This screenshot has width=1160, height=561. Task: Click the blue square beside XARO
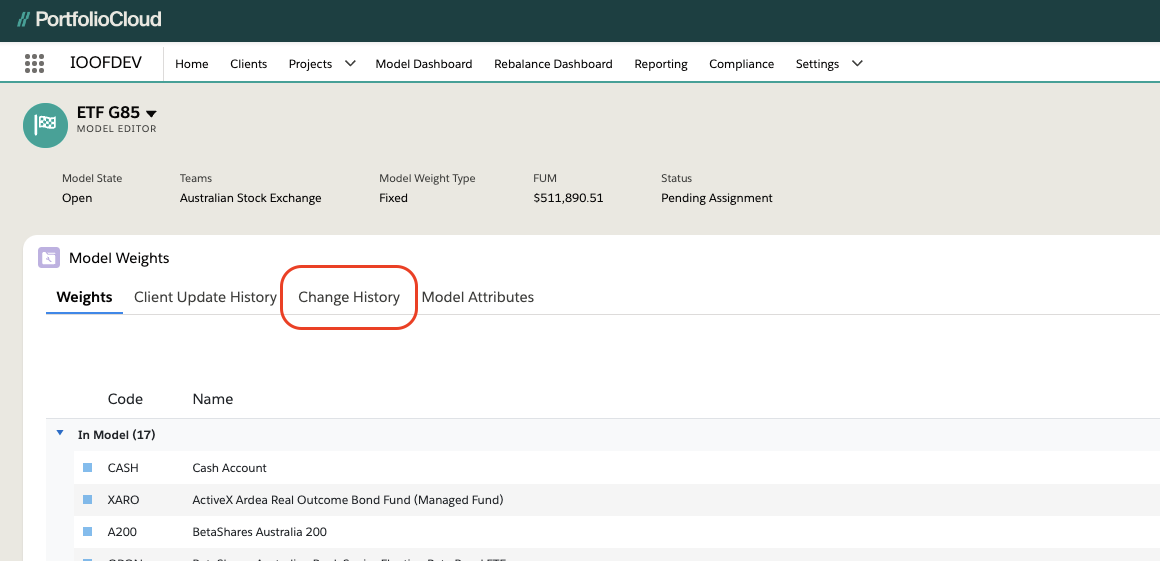coord(87,500)
